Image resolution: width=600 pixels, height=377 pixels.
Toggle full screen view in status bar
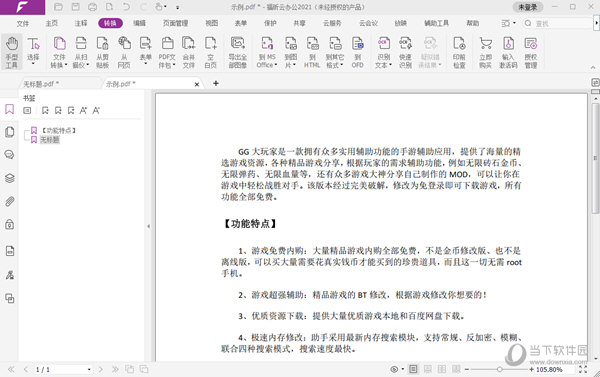pyautogui.click(x=583, y=369)
